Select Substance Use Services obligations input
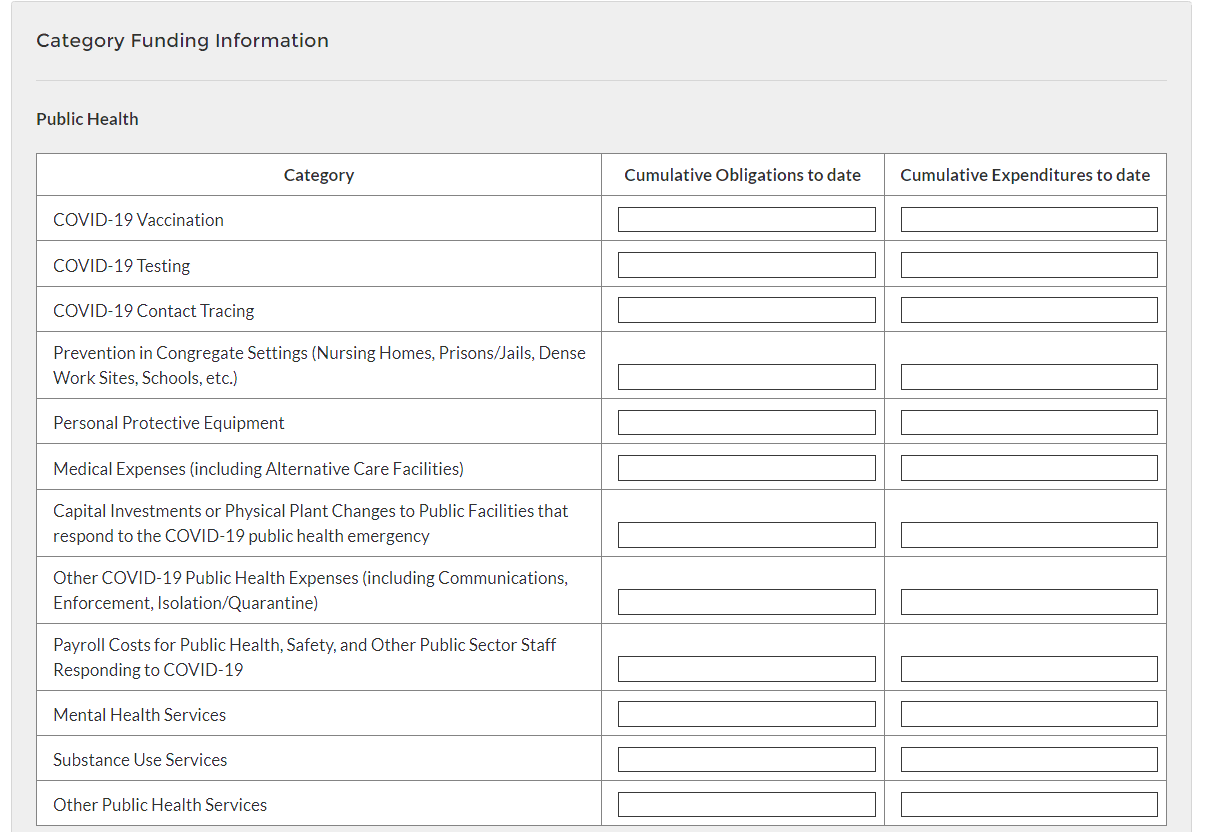The width and height of the screenshot is (1205, 832). click(x=746, y=759)
